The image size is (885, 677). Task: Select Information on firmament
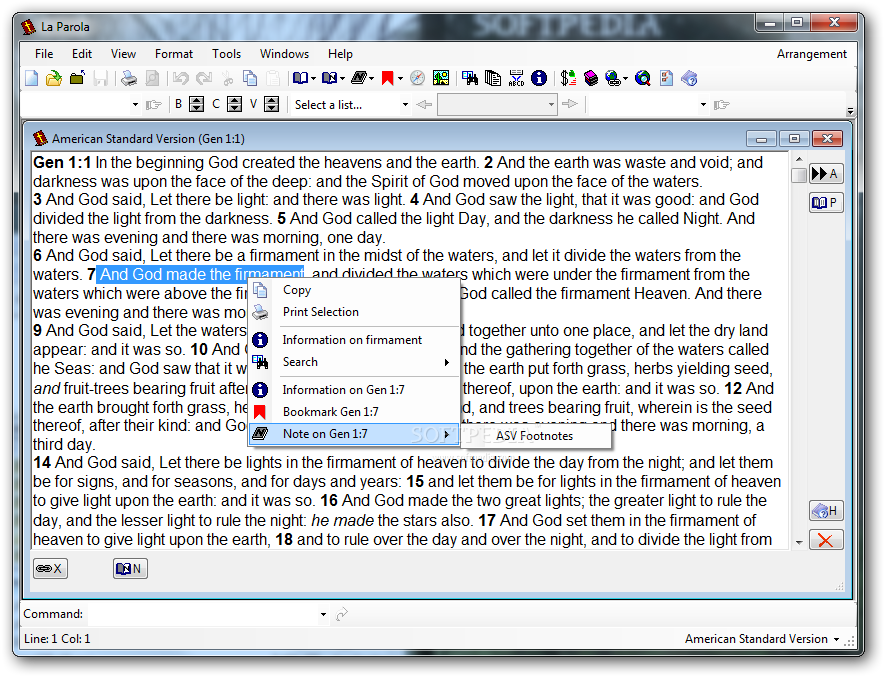[x=354, y=340]
